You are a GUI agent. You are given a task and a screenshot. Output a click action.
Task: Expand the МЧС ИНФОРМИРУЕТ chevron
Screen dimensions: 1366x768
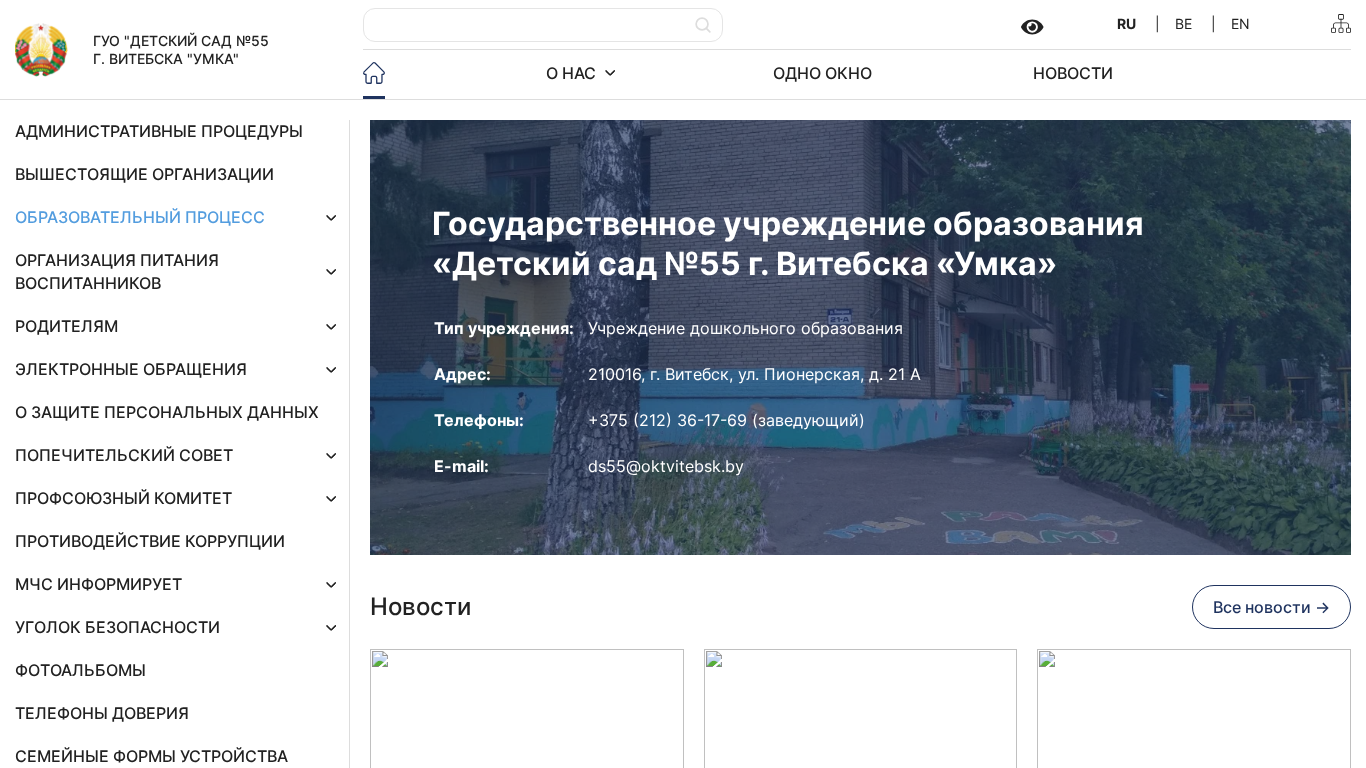[331, 585]
